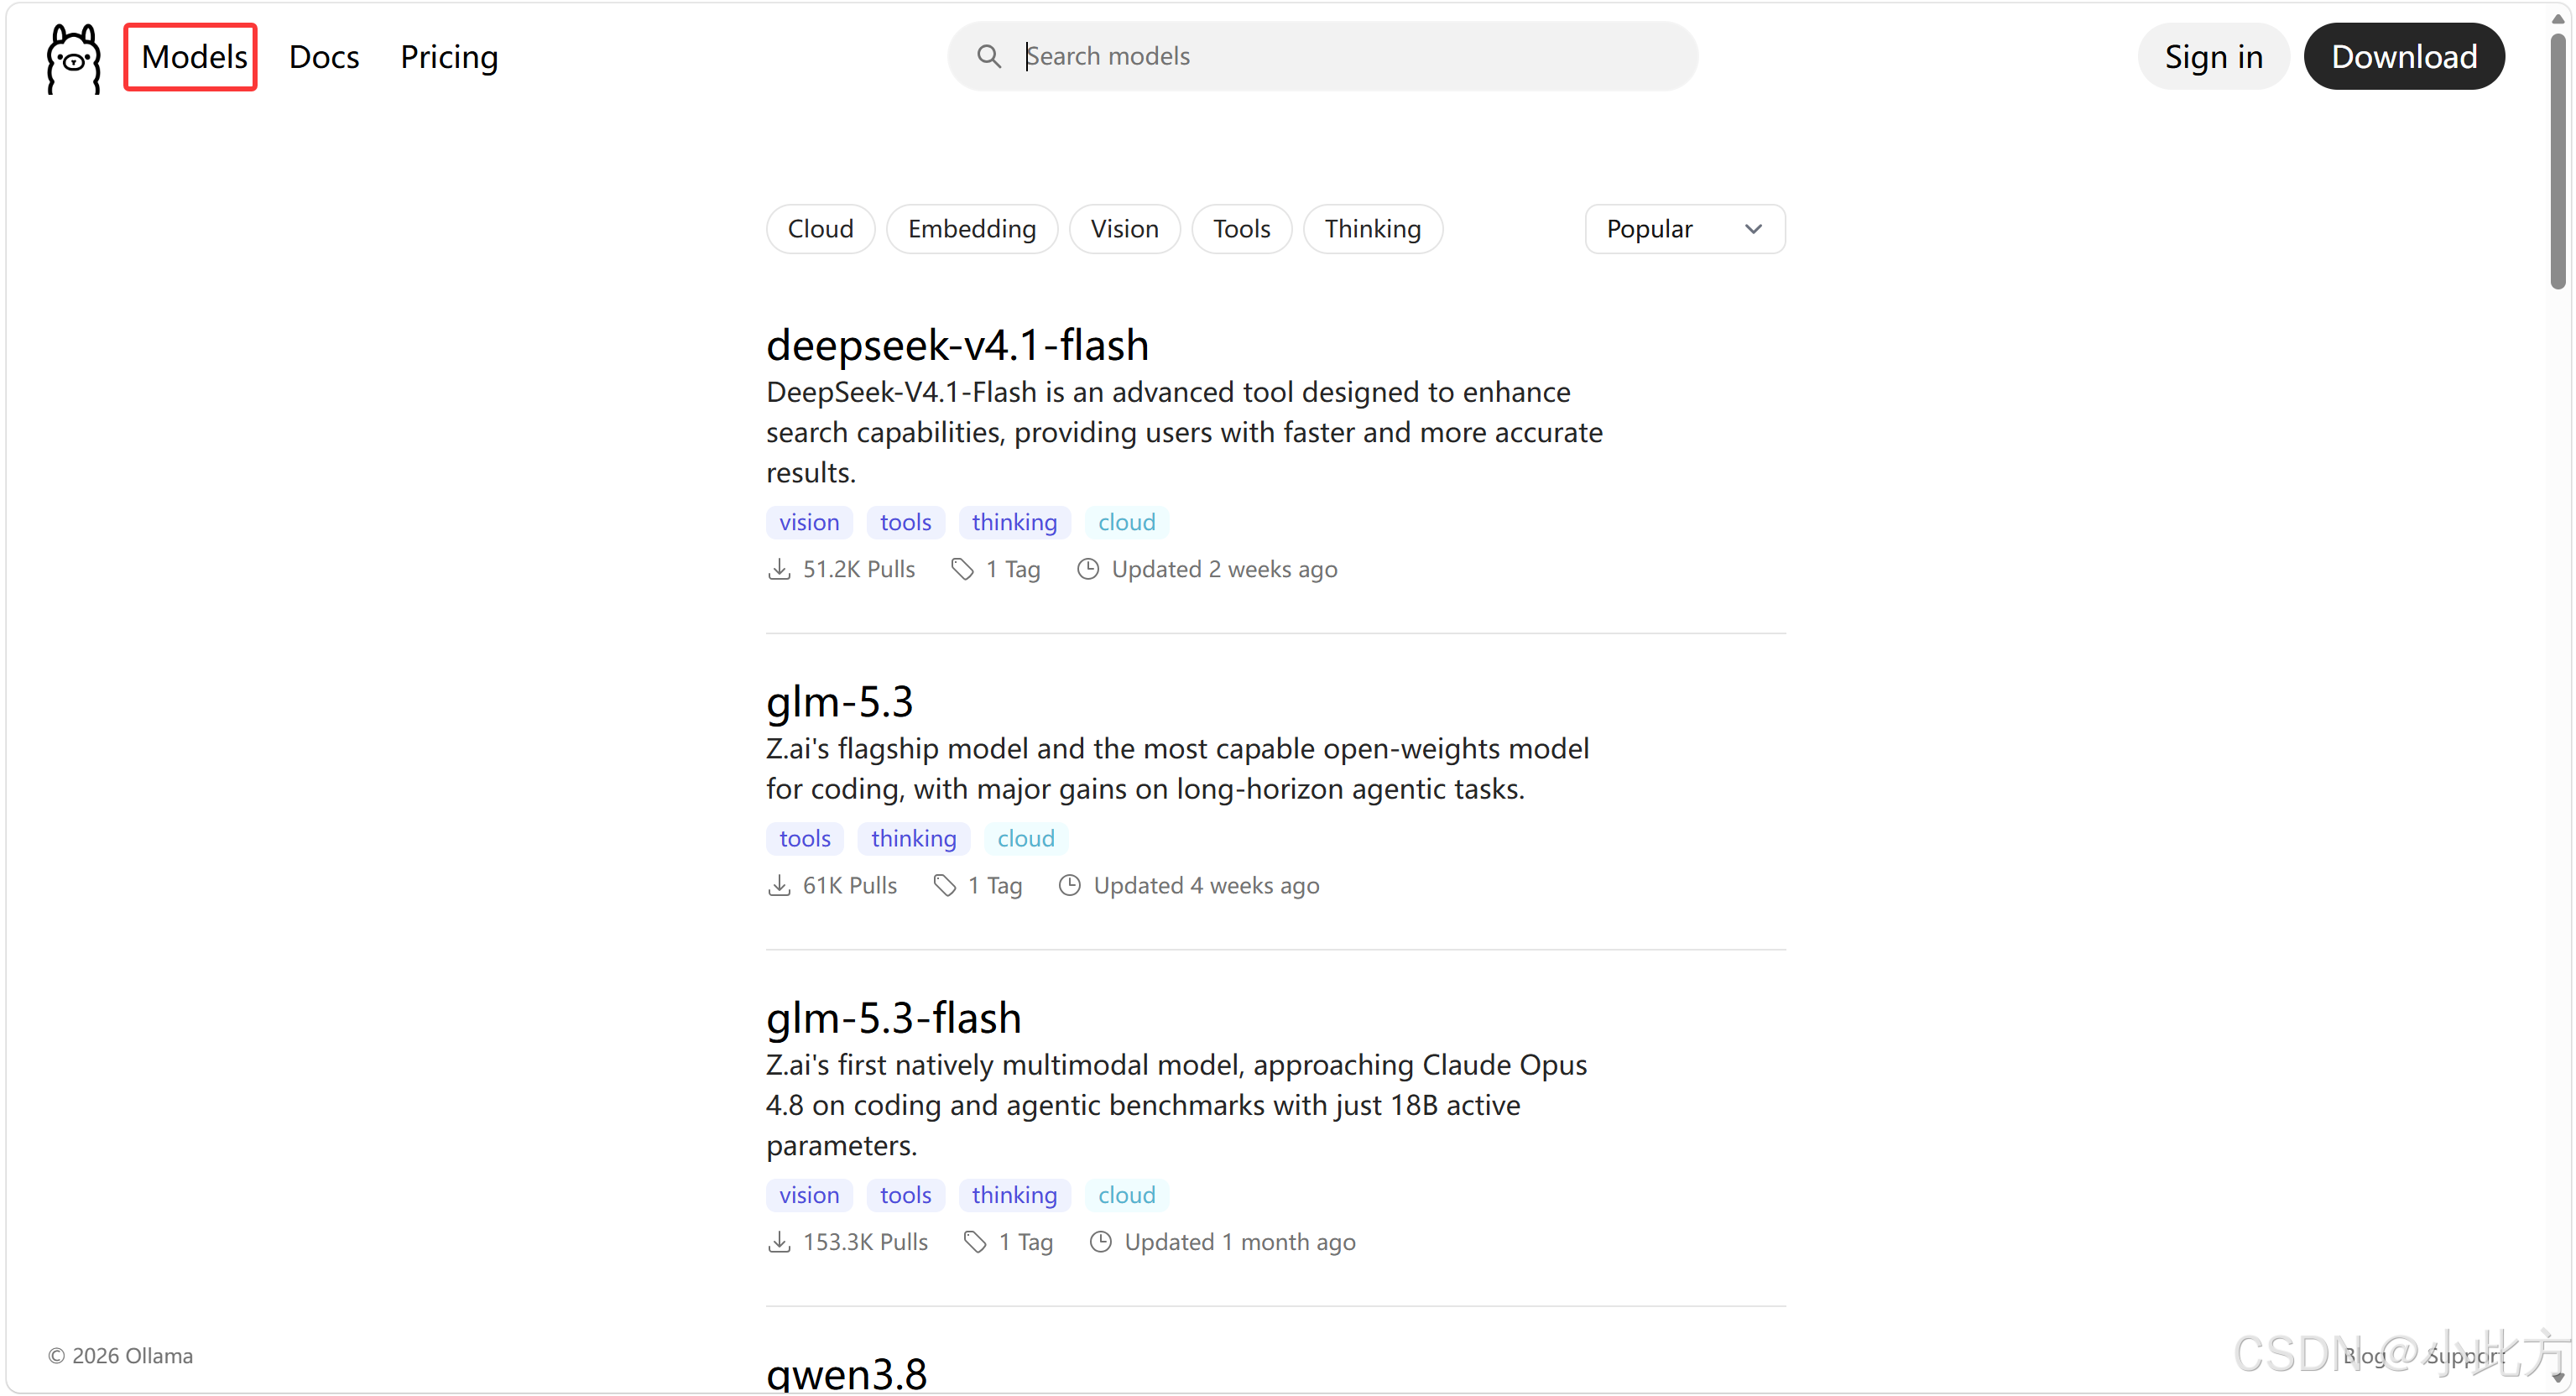Screen dimensions: 2576x1396
Task: Click the cloud tag under deepseek-v4.1-flash
Action: 1127,522
